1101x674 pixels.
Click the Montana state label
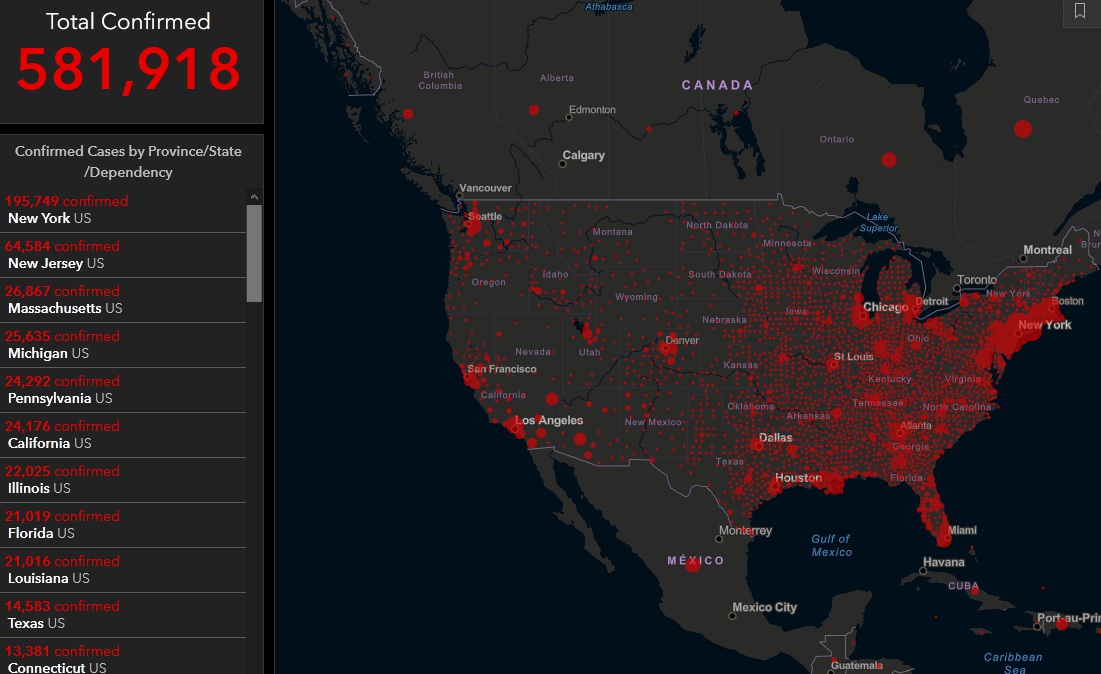pyautogui.click(x=612, y=232)
